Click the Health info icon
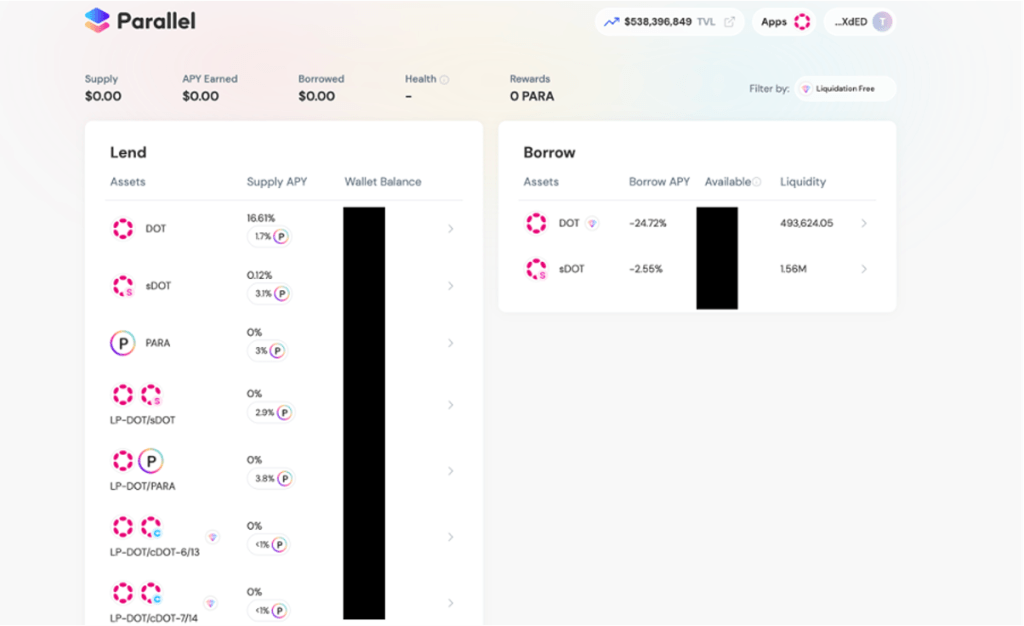Viewport: 1024px width, 626px height. pyautogui.click(x=444, y=80)
